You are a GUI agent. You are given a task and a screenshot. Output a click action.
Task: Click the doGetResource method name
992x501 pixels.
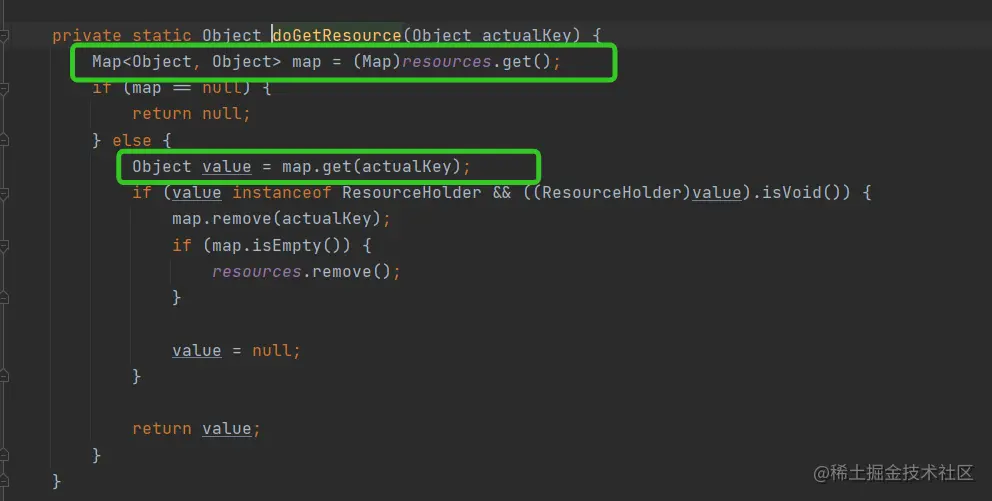pyautogui.click(x=337, y=35)
